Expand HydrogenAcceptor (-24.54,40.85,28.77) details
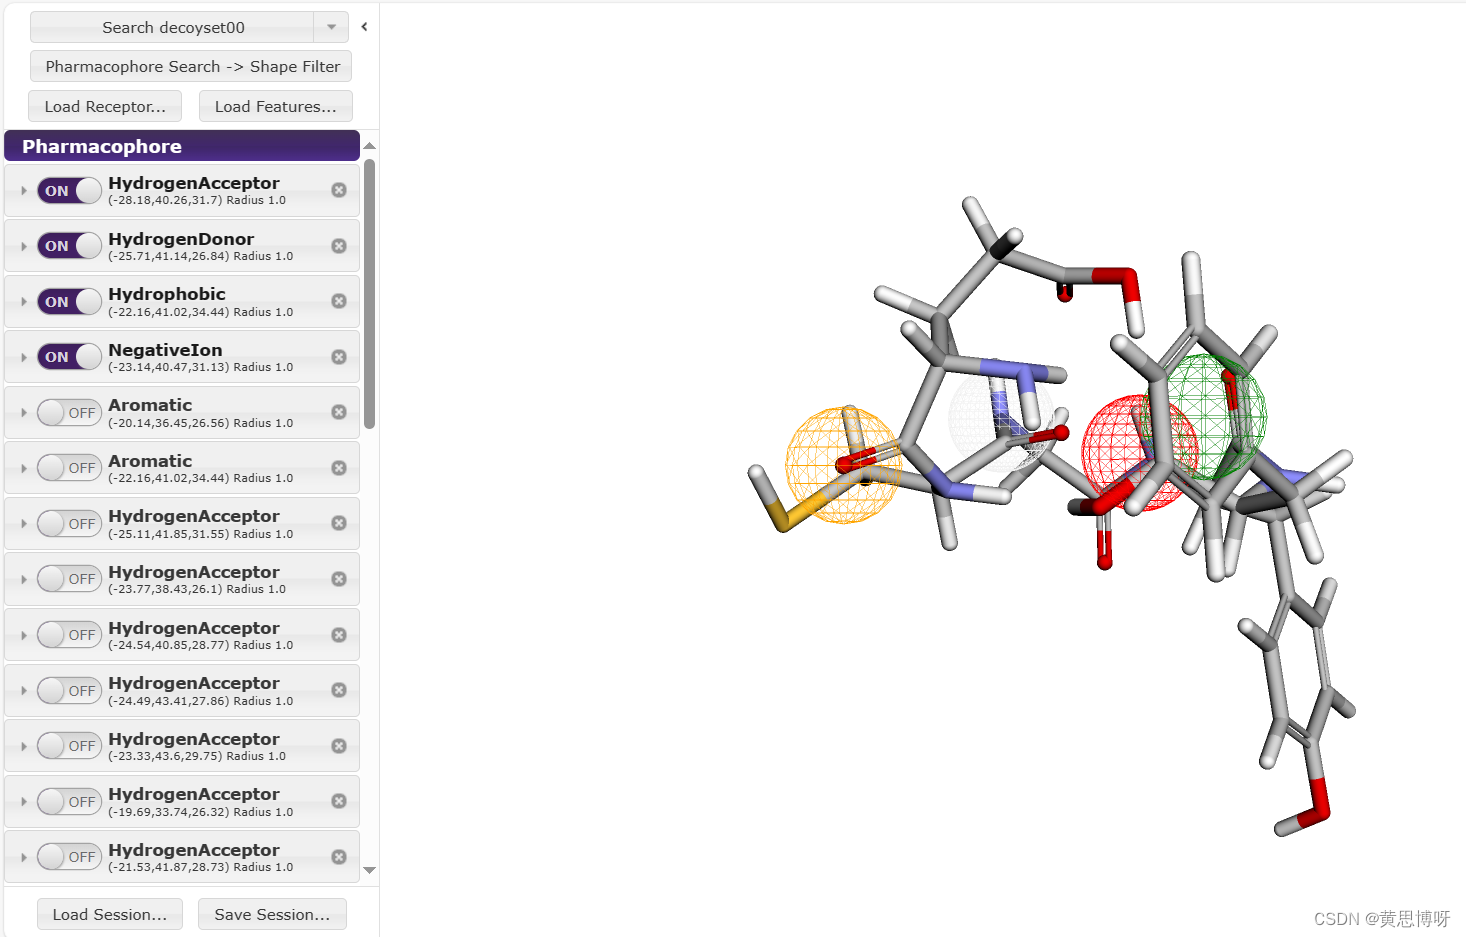Screen dimensions: 1466x937 (23, 635)
